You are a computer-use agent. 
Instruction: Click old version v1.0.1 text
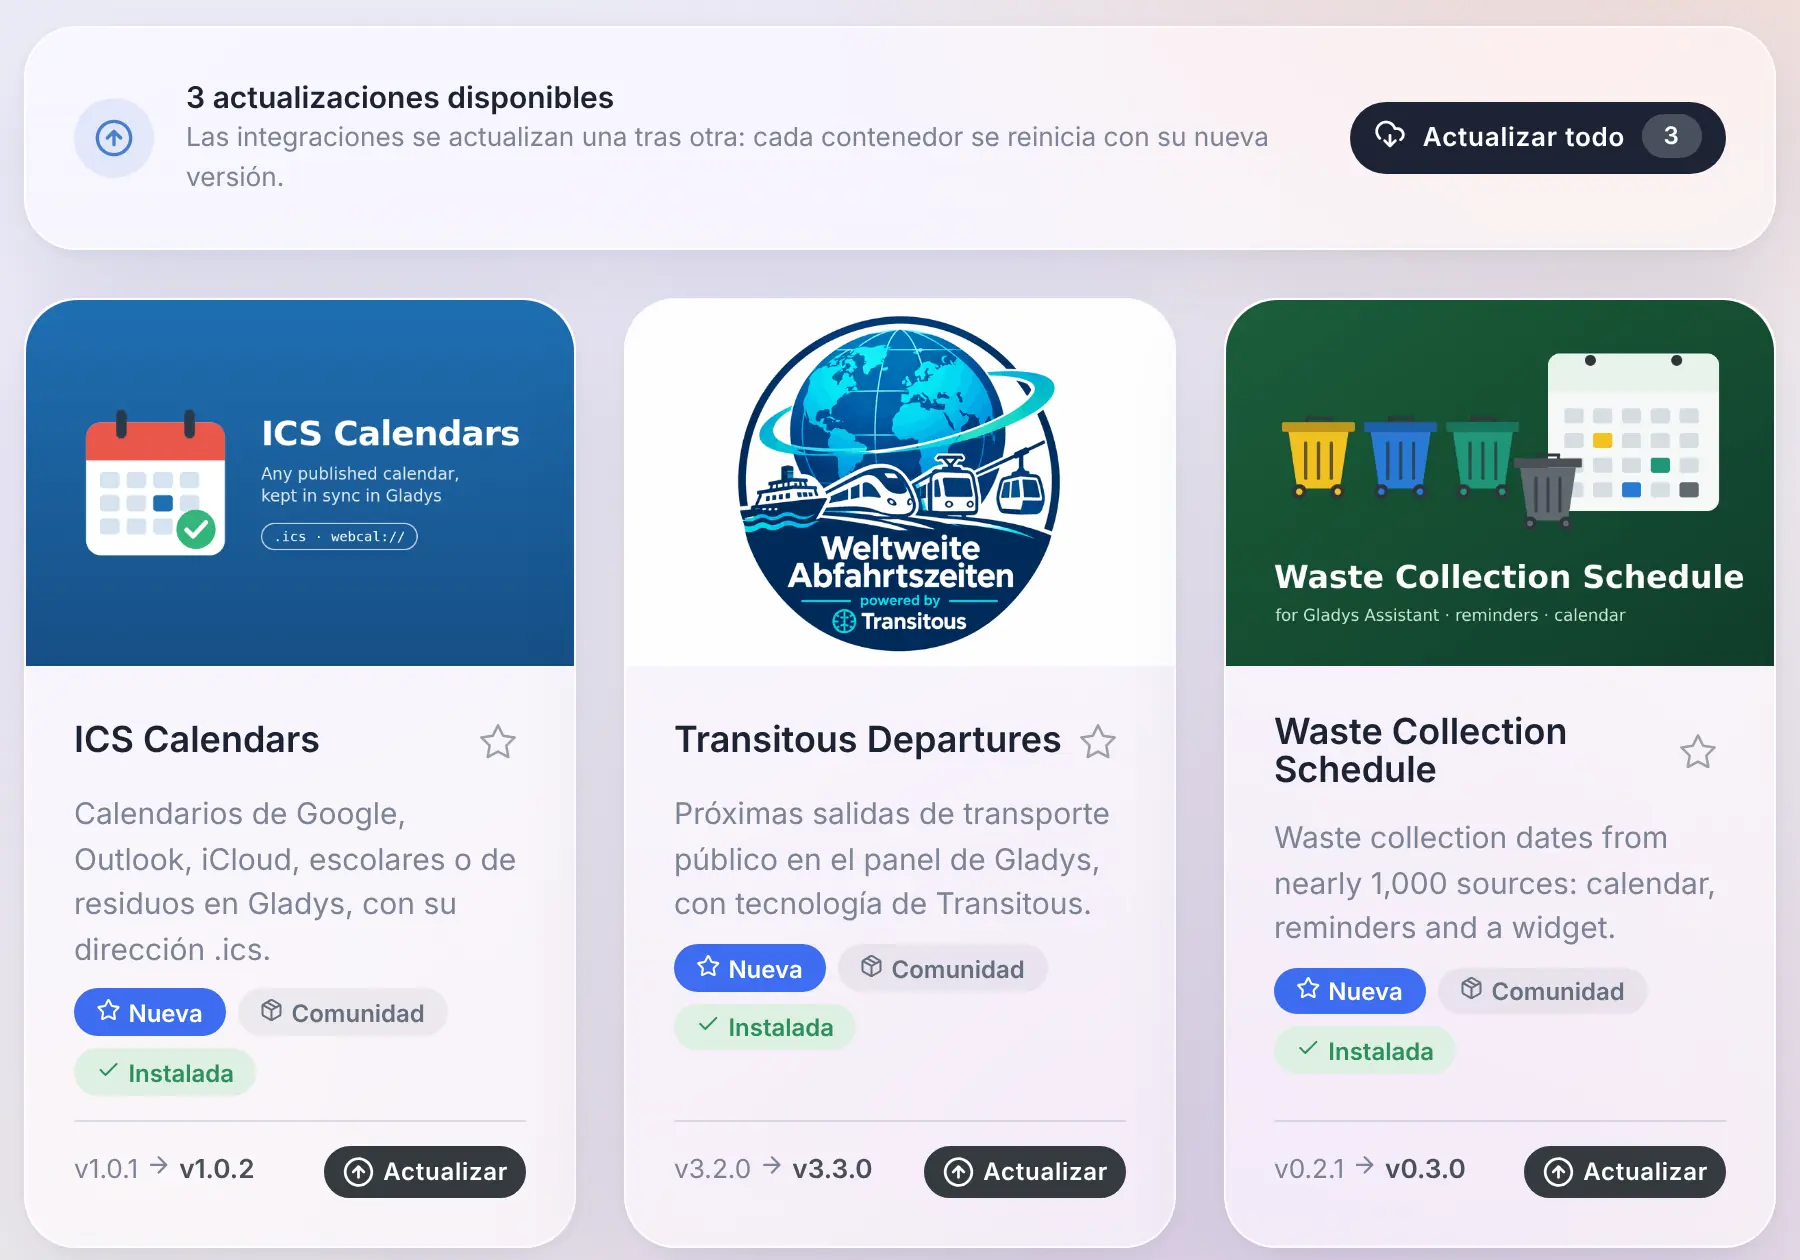(106, 1168)
